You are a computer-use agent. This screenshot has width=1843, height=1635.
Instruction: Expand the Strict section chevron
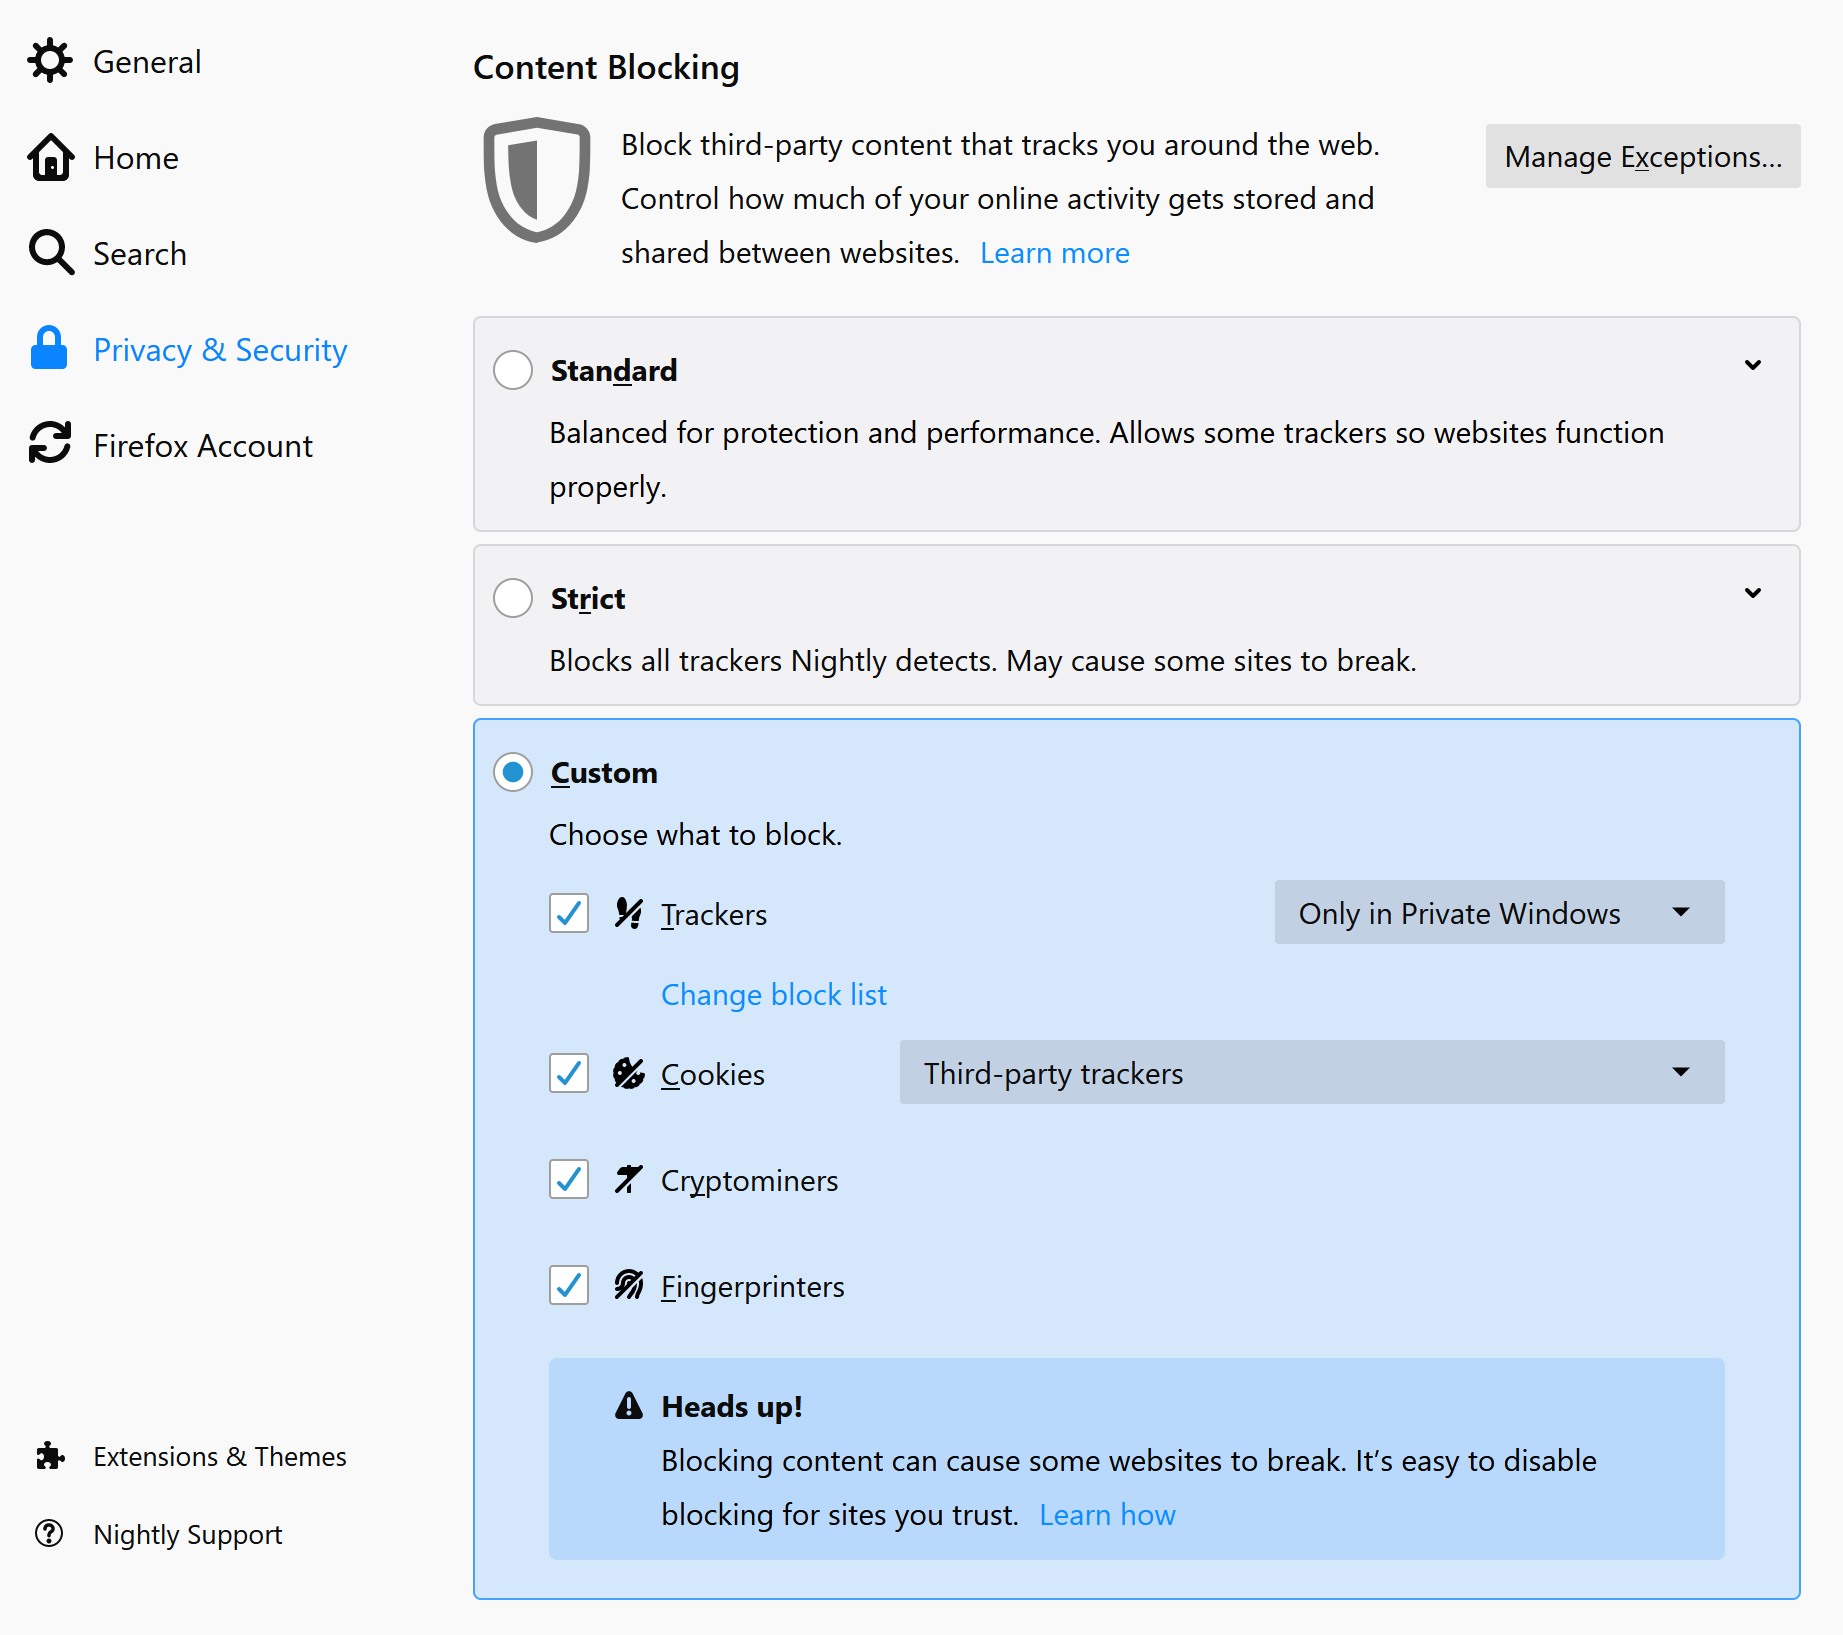(1753, 593)
